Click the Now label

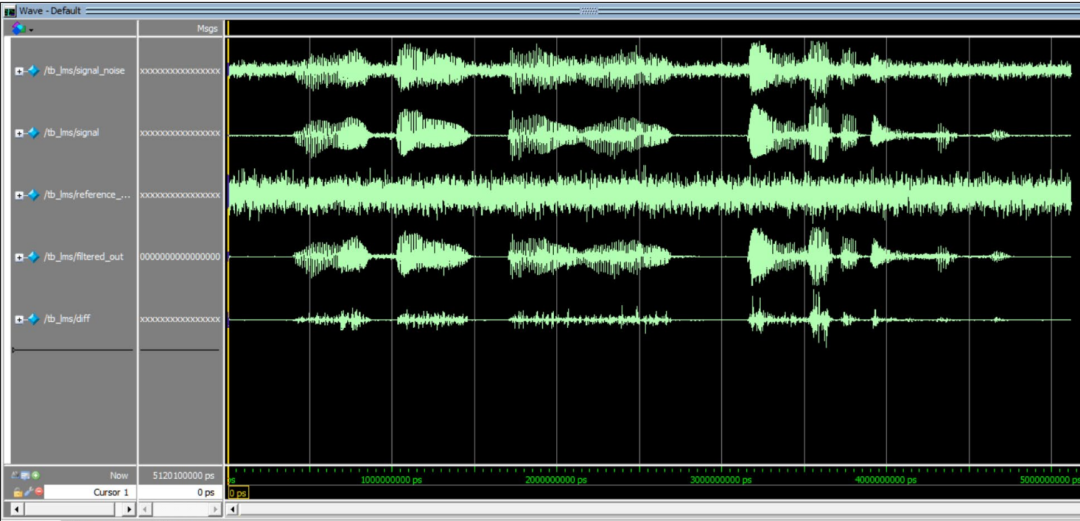(x=118, y=476)
